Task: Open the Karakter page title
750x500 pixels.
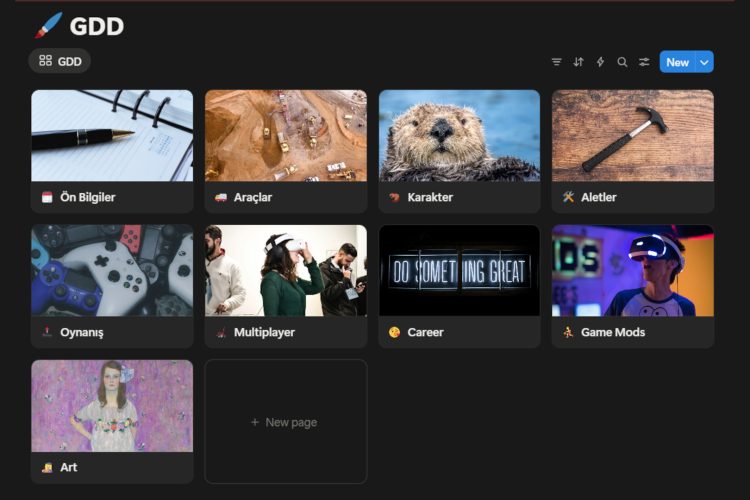Action: coord(430,197)
